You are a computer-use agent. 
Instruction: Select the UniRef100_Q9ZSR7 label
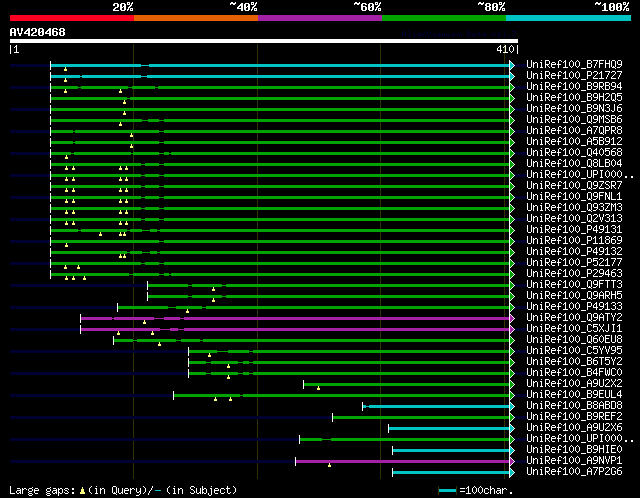point(574,186)
